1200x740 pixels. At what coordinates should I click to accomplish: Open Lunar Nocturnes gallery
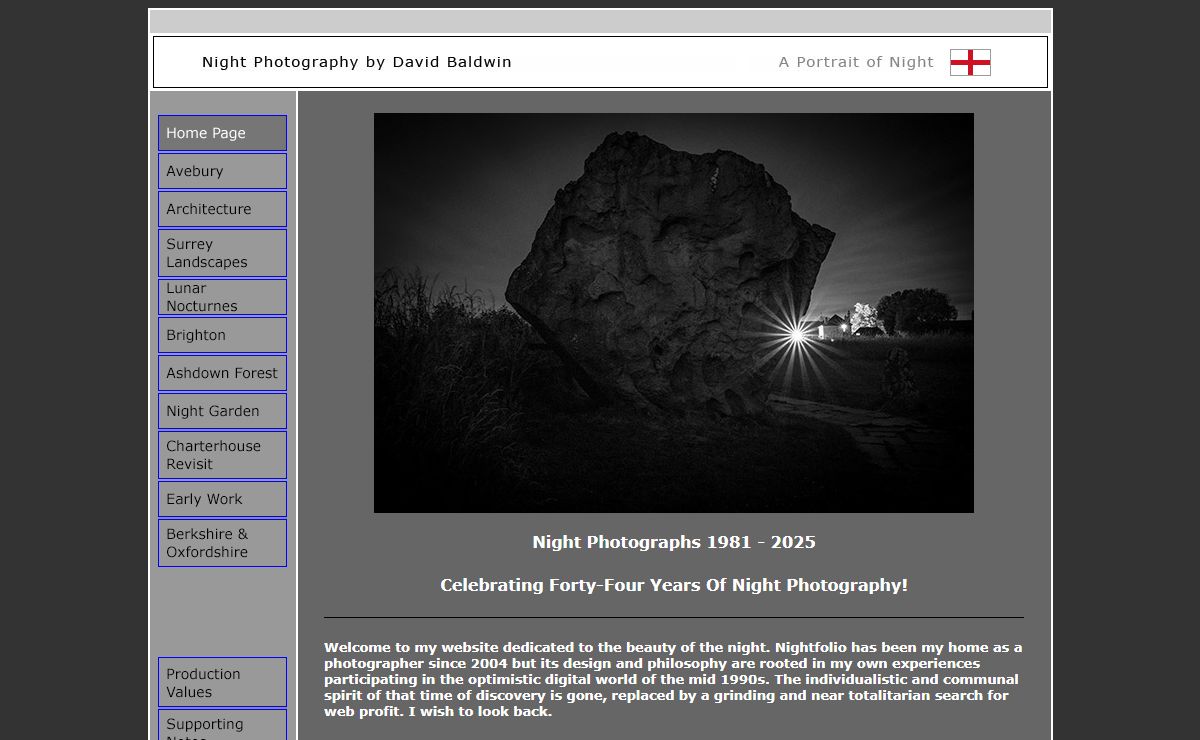pyautogui.click(x=222, y=297)
